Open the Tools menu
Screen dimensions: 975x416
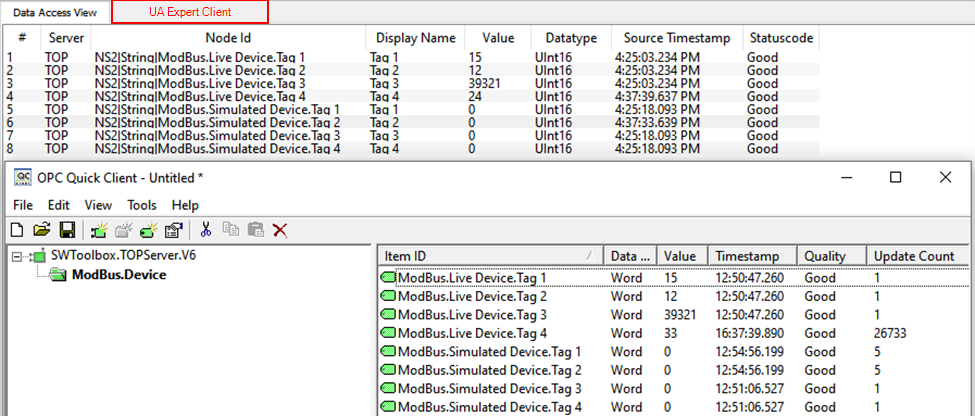tap(142, 205)
